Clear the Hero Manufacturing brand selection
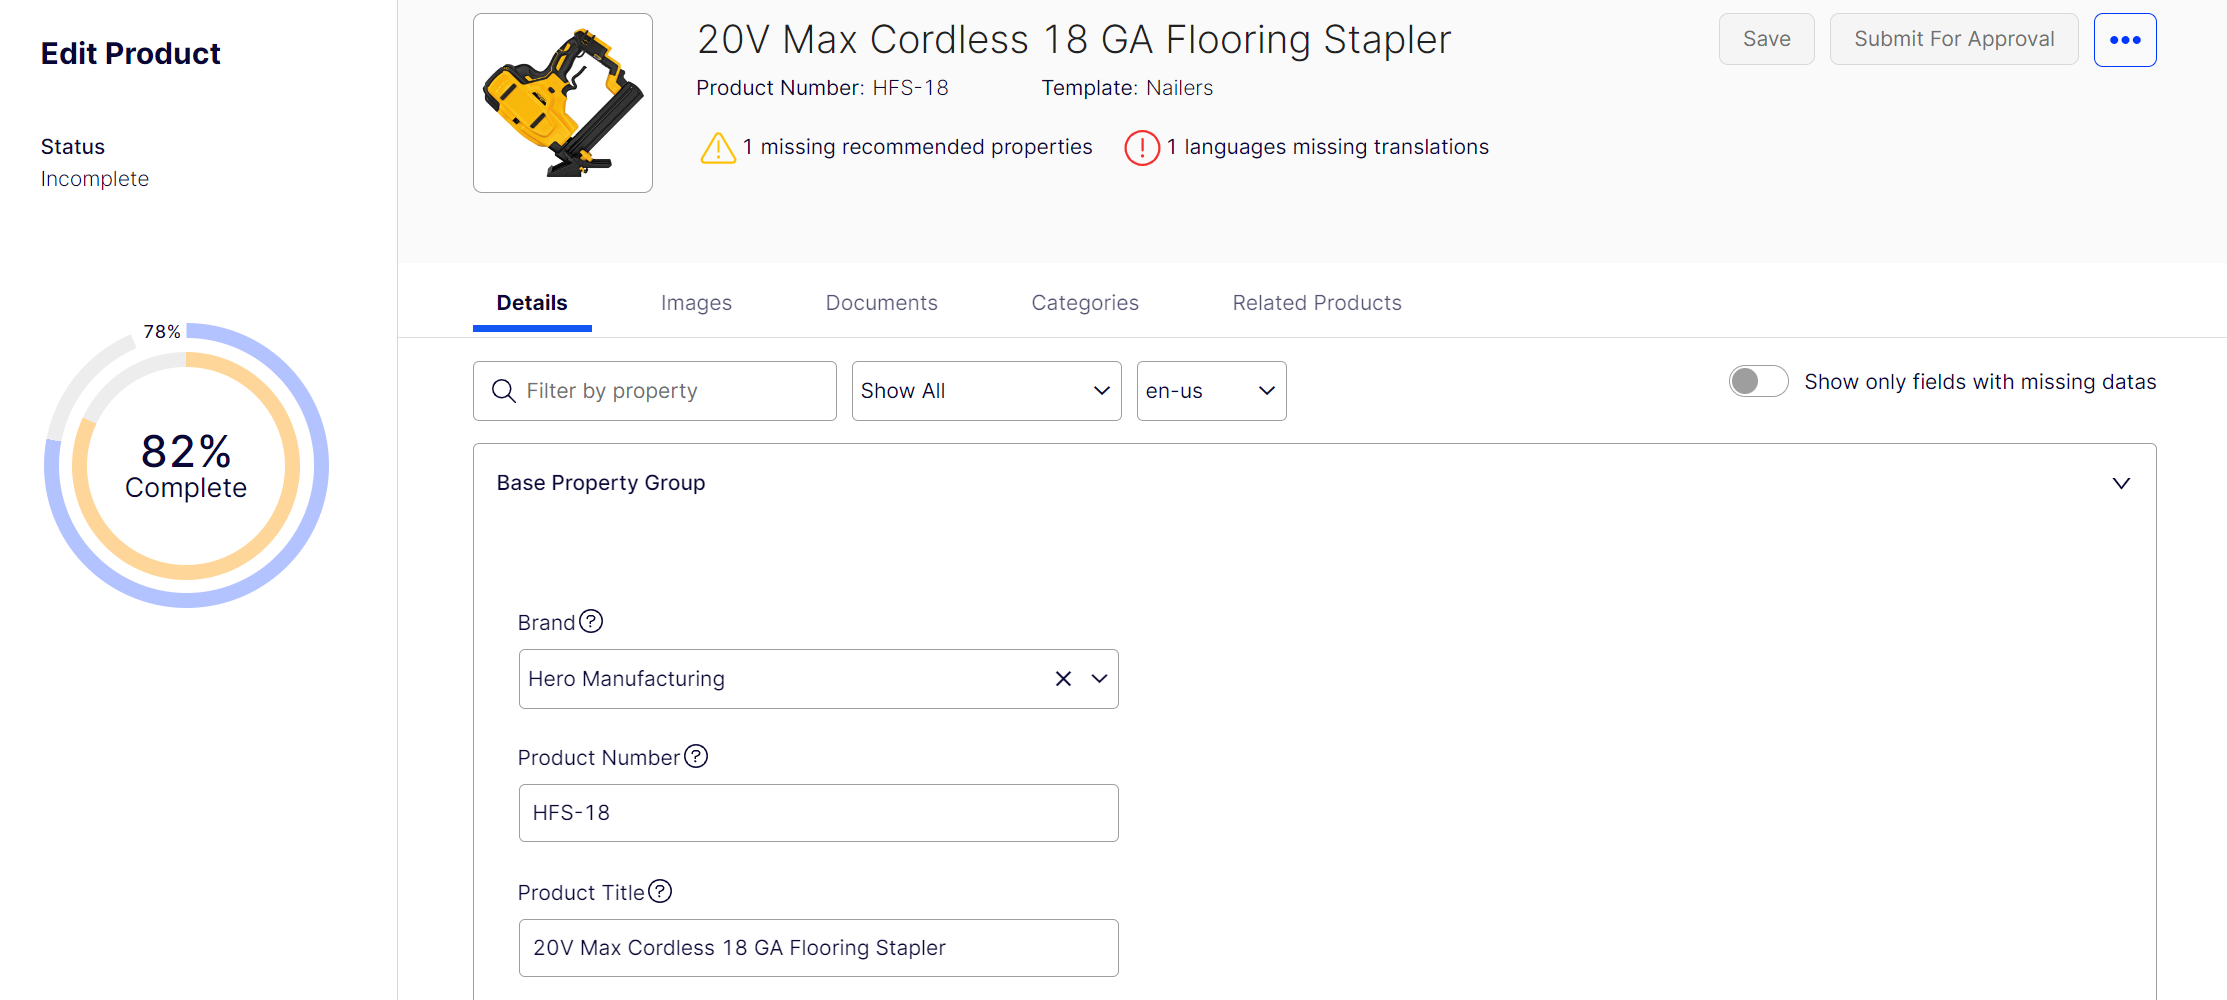The height and width of the screenshot is (1000, 2227). (x=1063, y=679)
